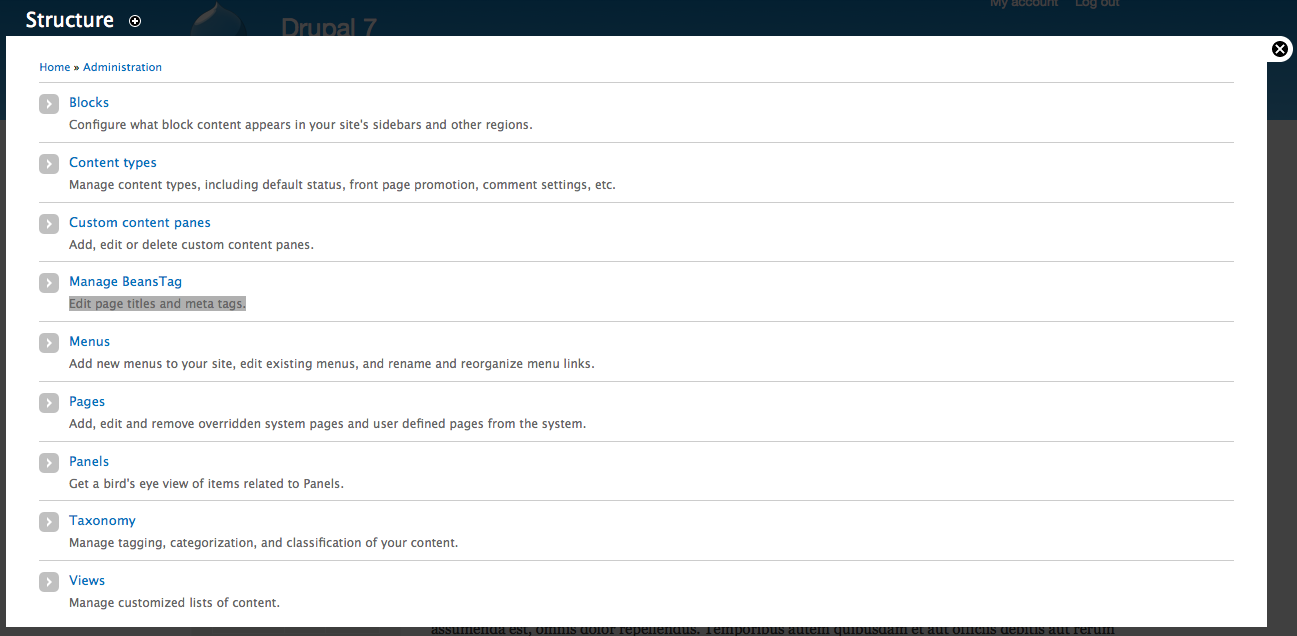Click the arrow icon beside Manage BeansTag

pos(49,283)
